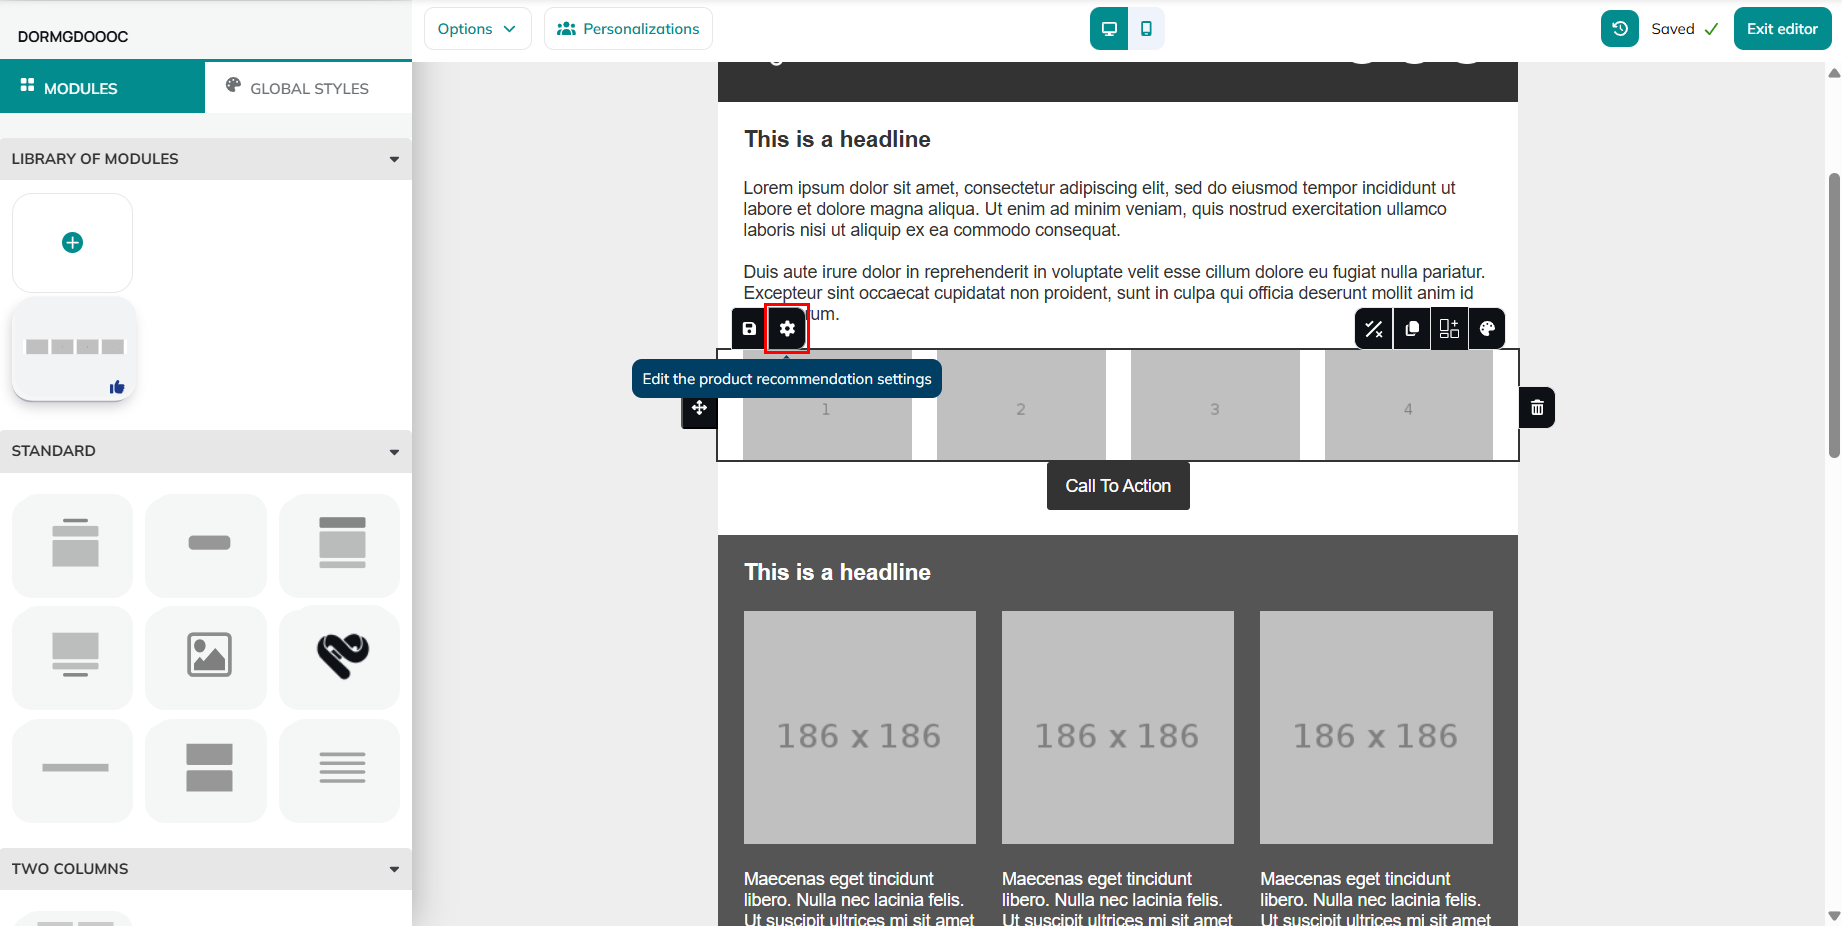Screen dimensions: 1842x926
Task: Switch to the Modules tab
Action: pyautogui.click(x=102, y=88)
